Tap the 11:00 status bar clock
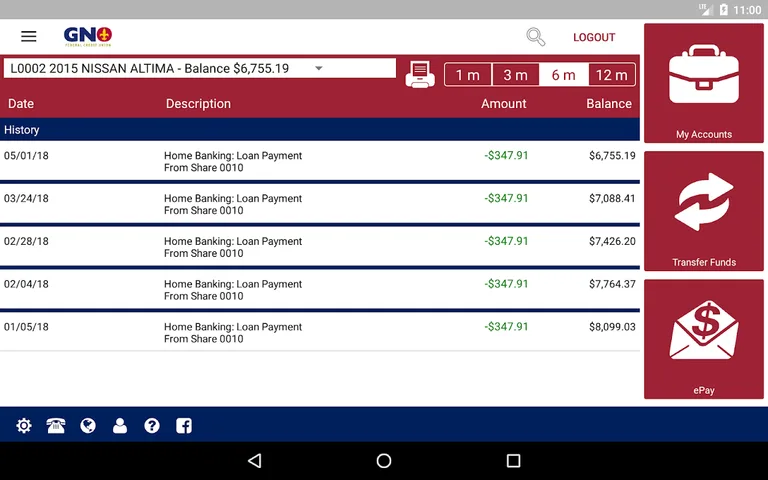 (747, 10)
